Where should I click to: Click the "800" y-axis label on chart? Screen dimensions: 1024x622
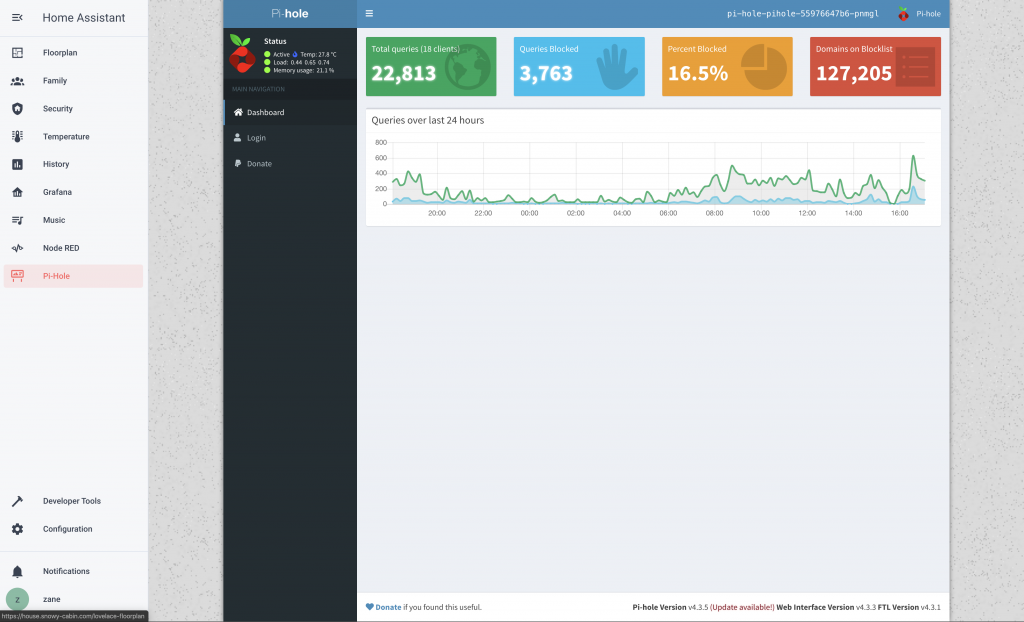pyautogui.click(x=381, y=142)
